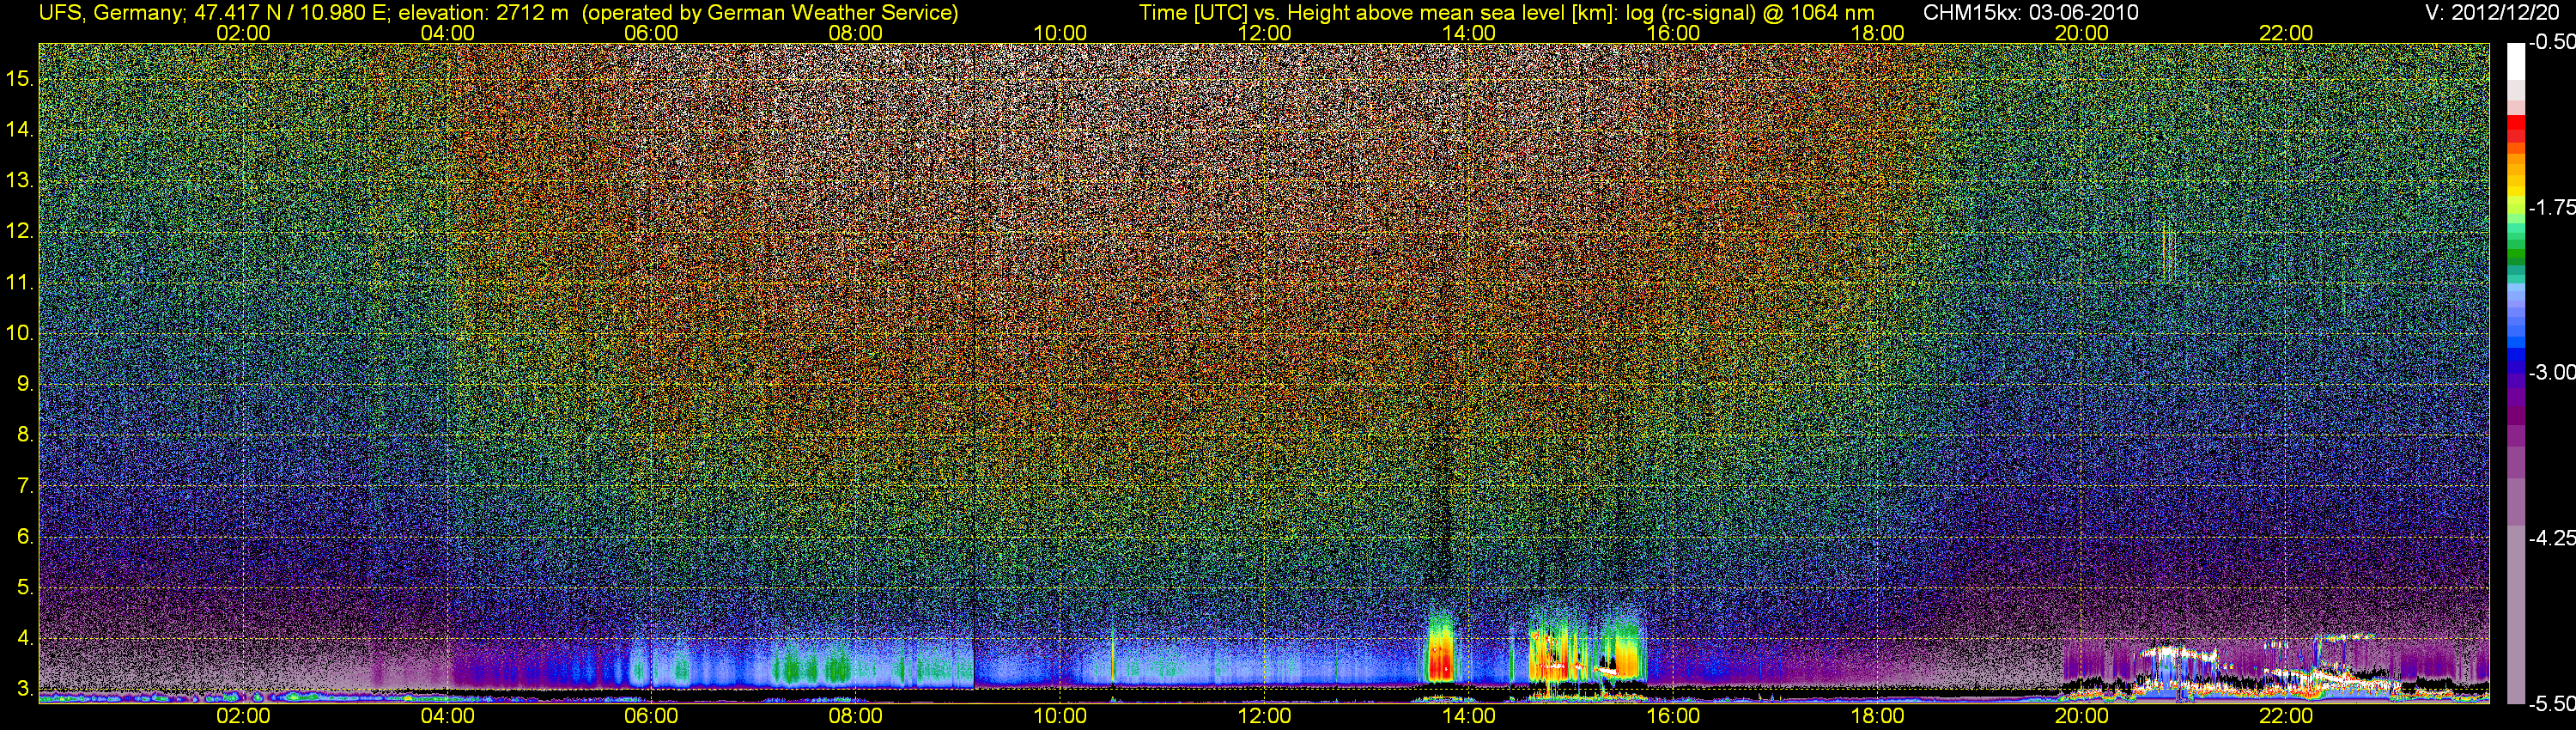This screenshot has width=2576, height=730.
Task: Click the top axis '20:00' time label
Action: [2082, 33]
